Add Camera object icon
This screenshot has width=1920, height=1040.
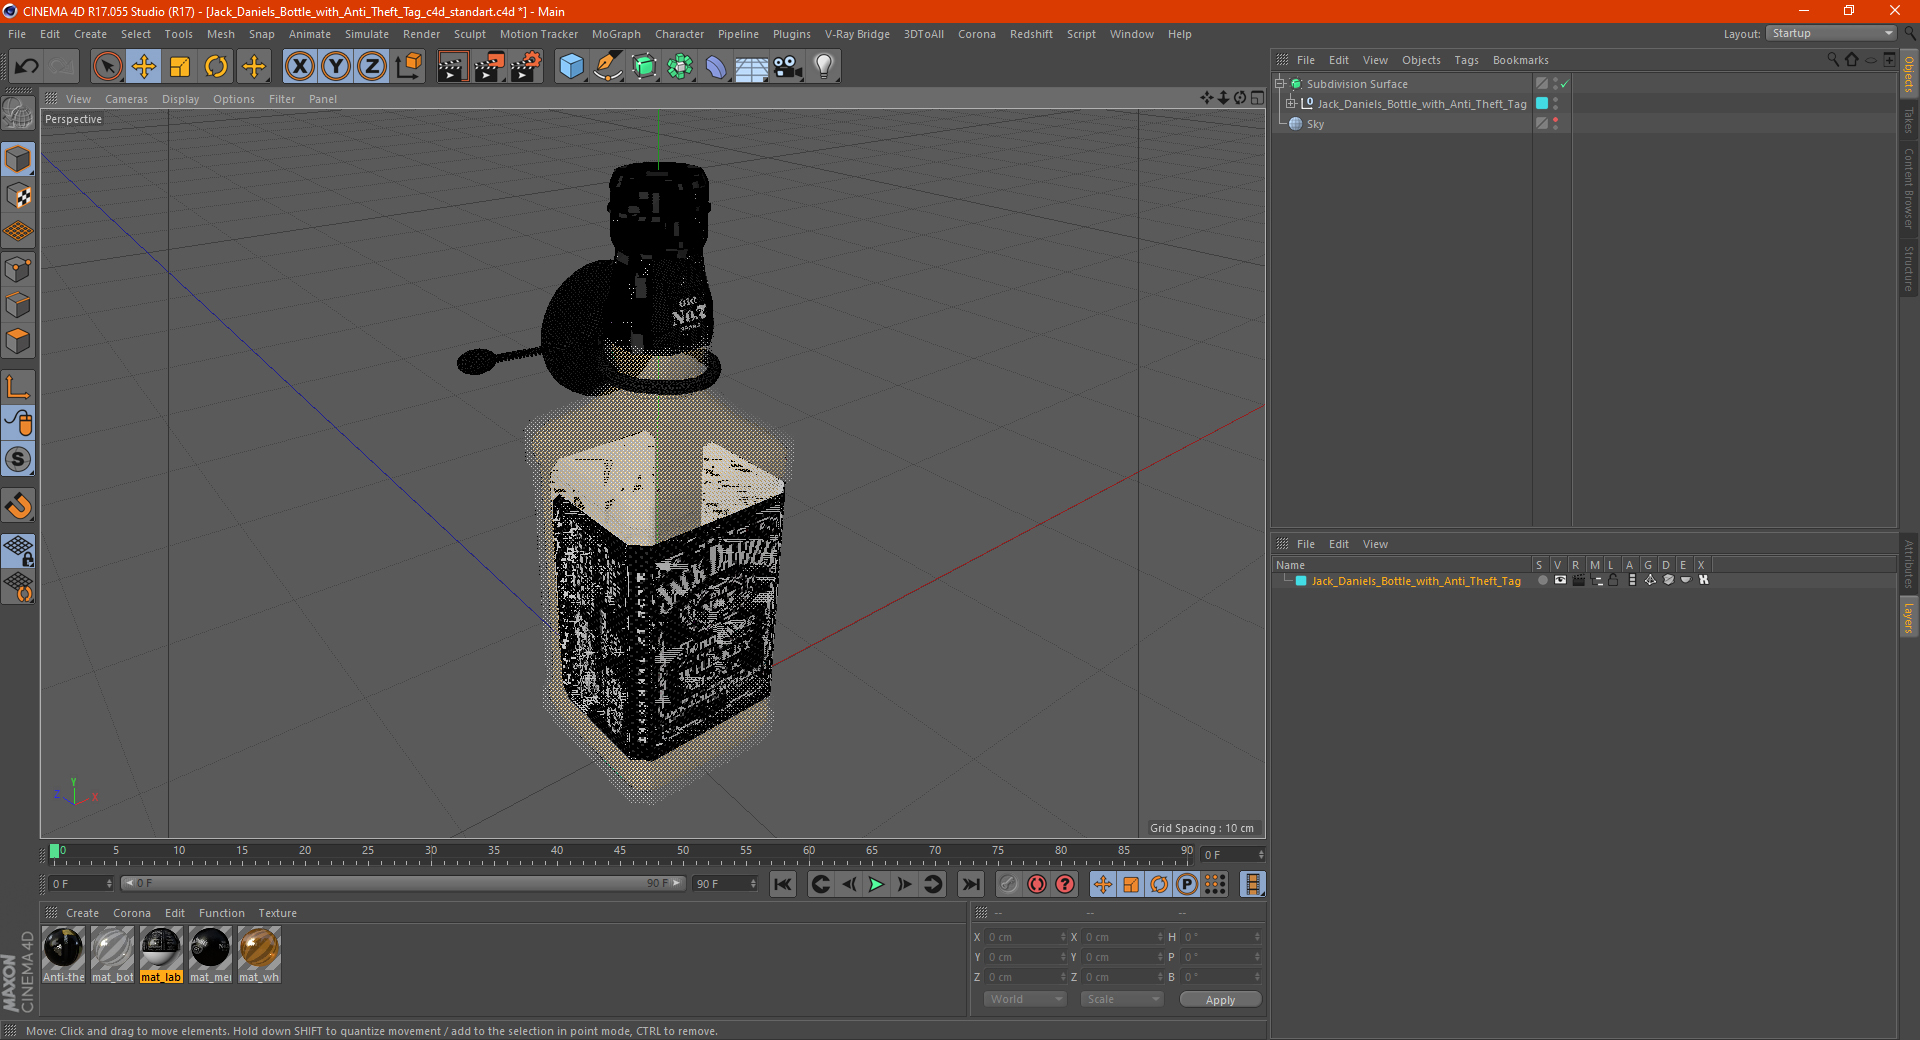[x=788, y=67]
